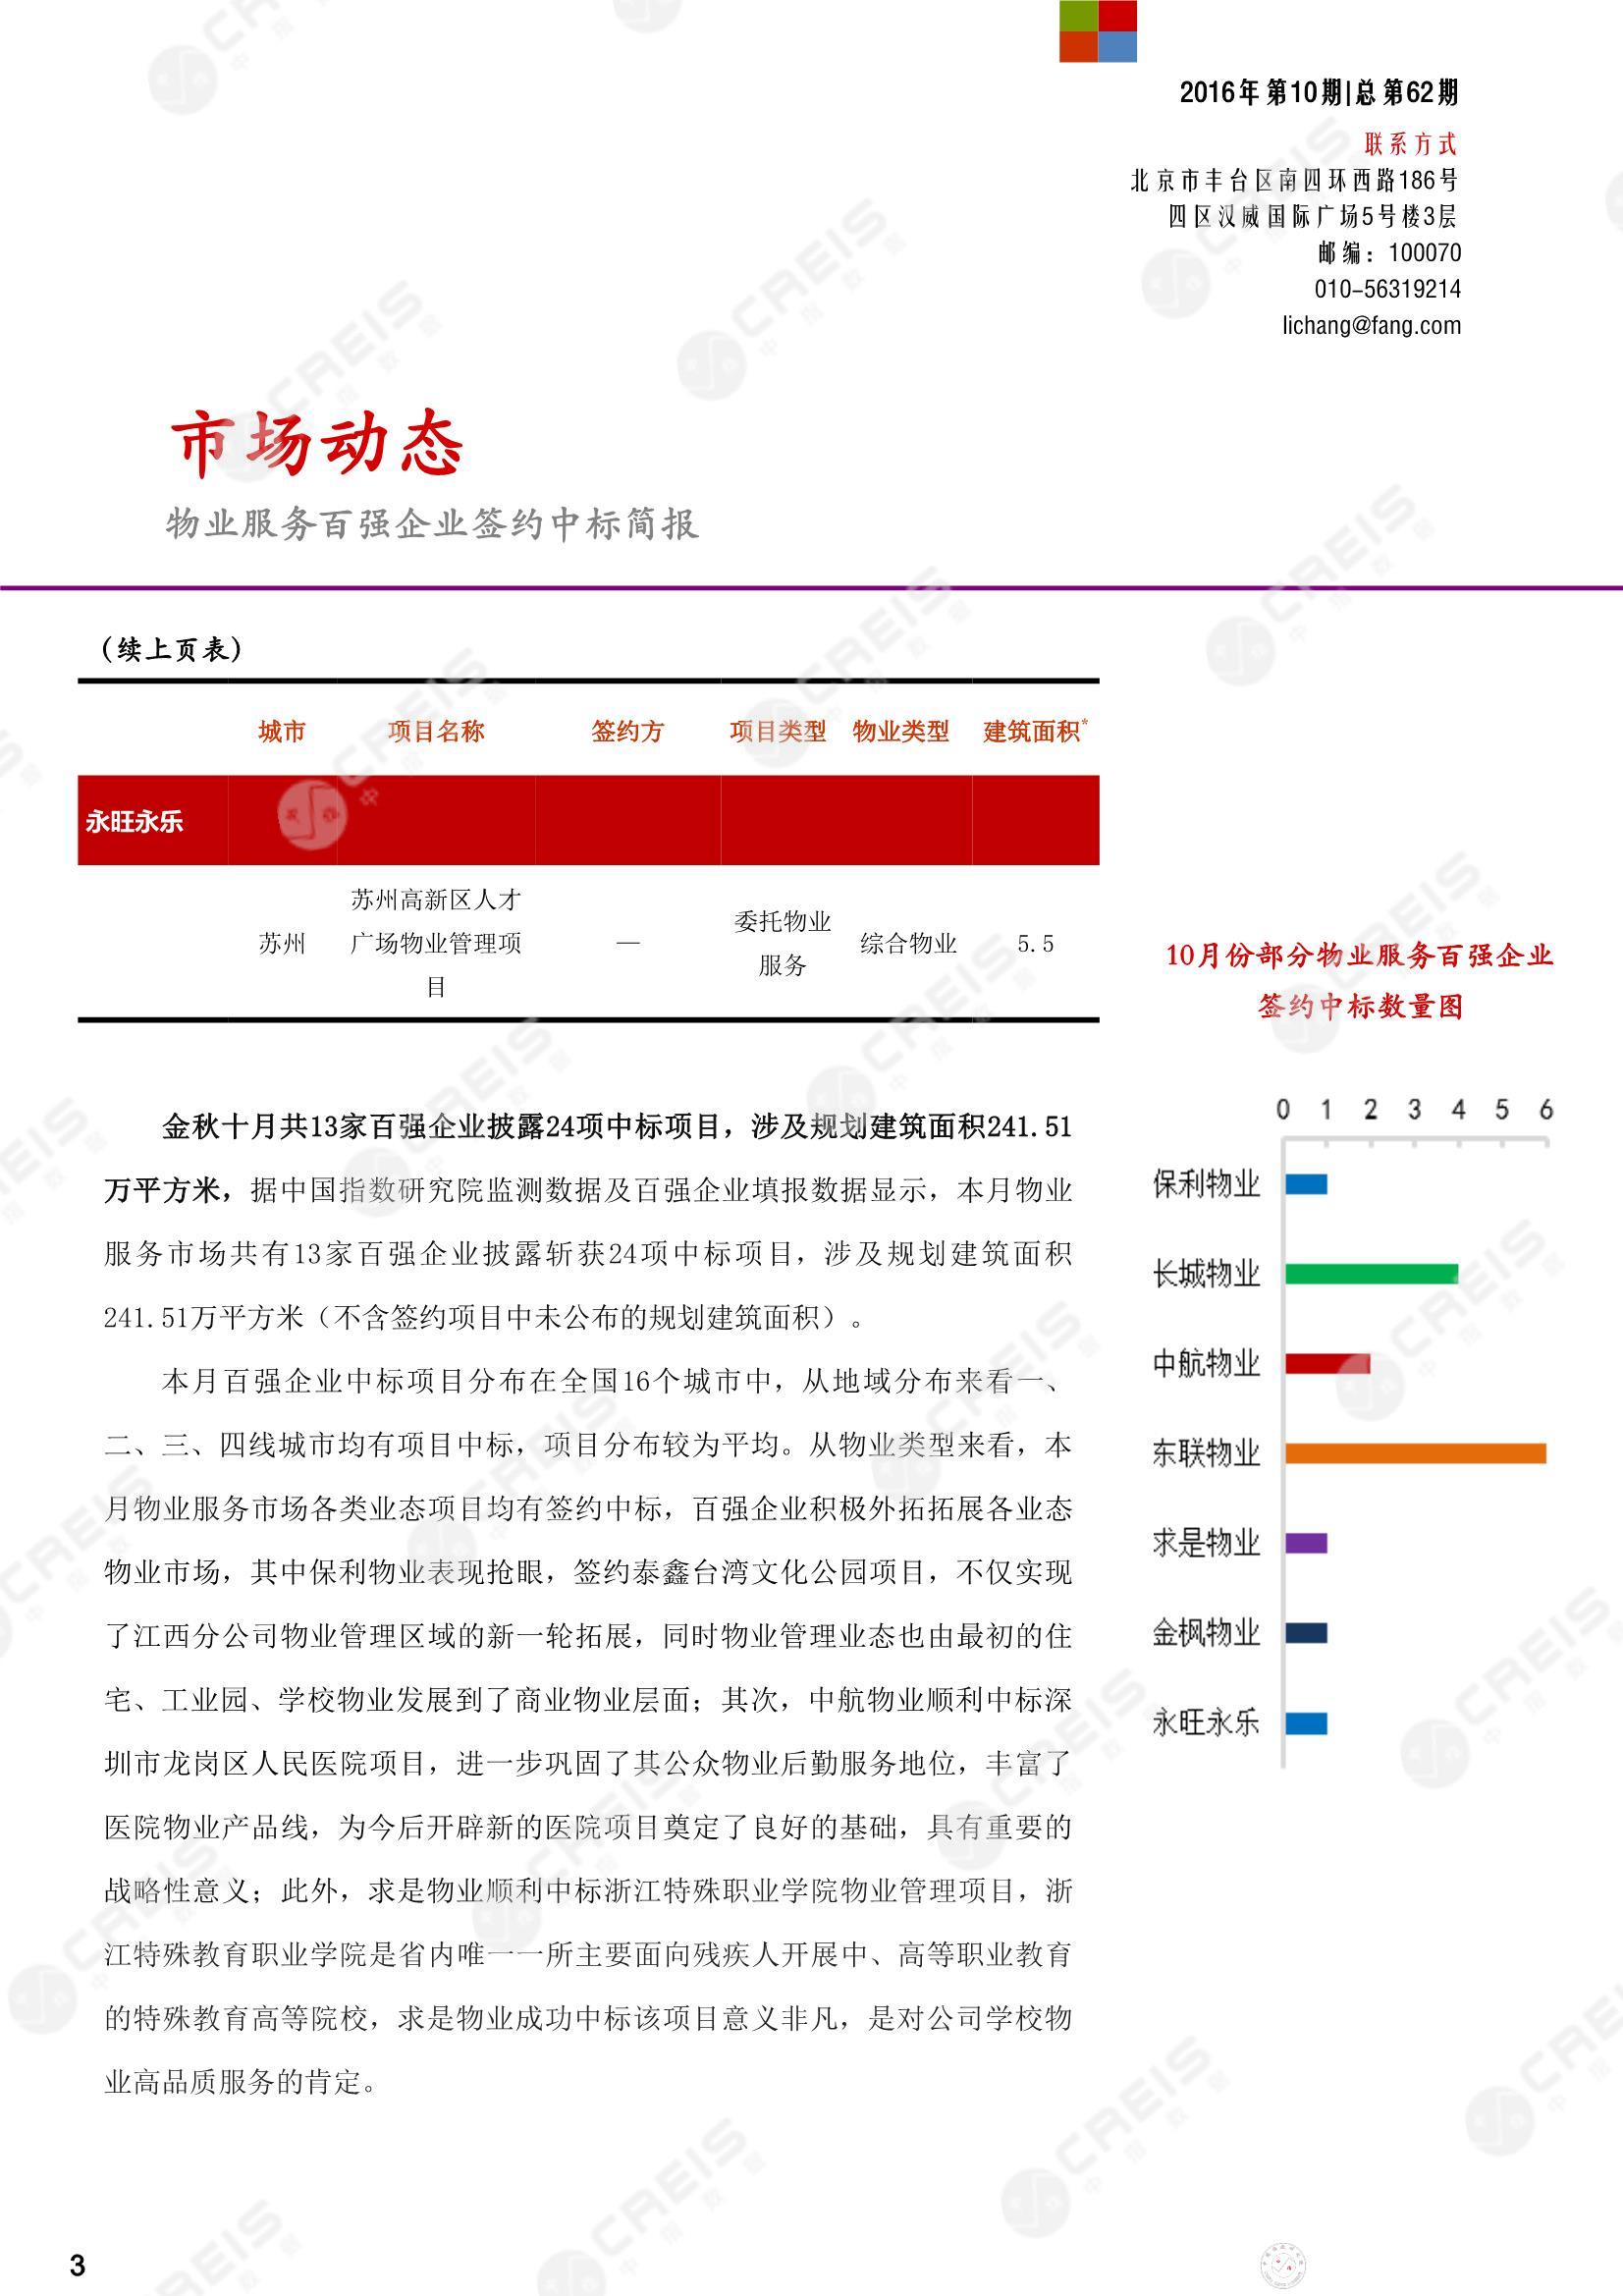Click the 市场动态 section title
This screenshot has width=1623, height=2296.
pos(318,443)
